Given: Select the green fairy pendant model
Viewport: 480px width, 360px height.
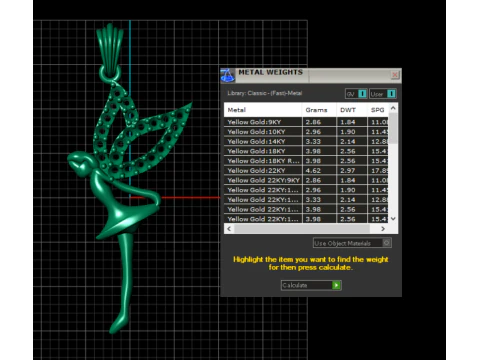Looking at the screenshot, I should (x=125, y=207).
